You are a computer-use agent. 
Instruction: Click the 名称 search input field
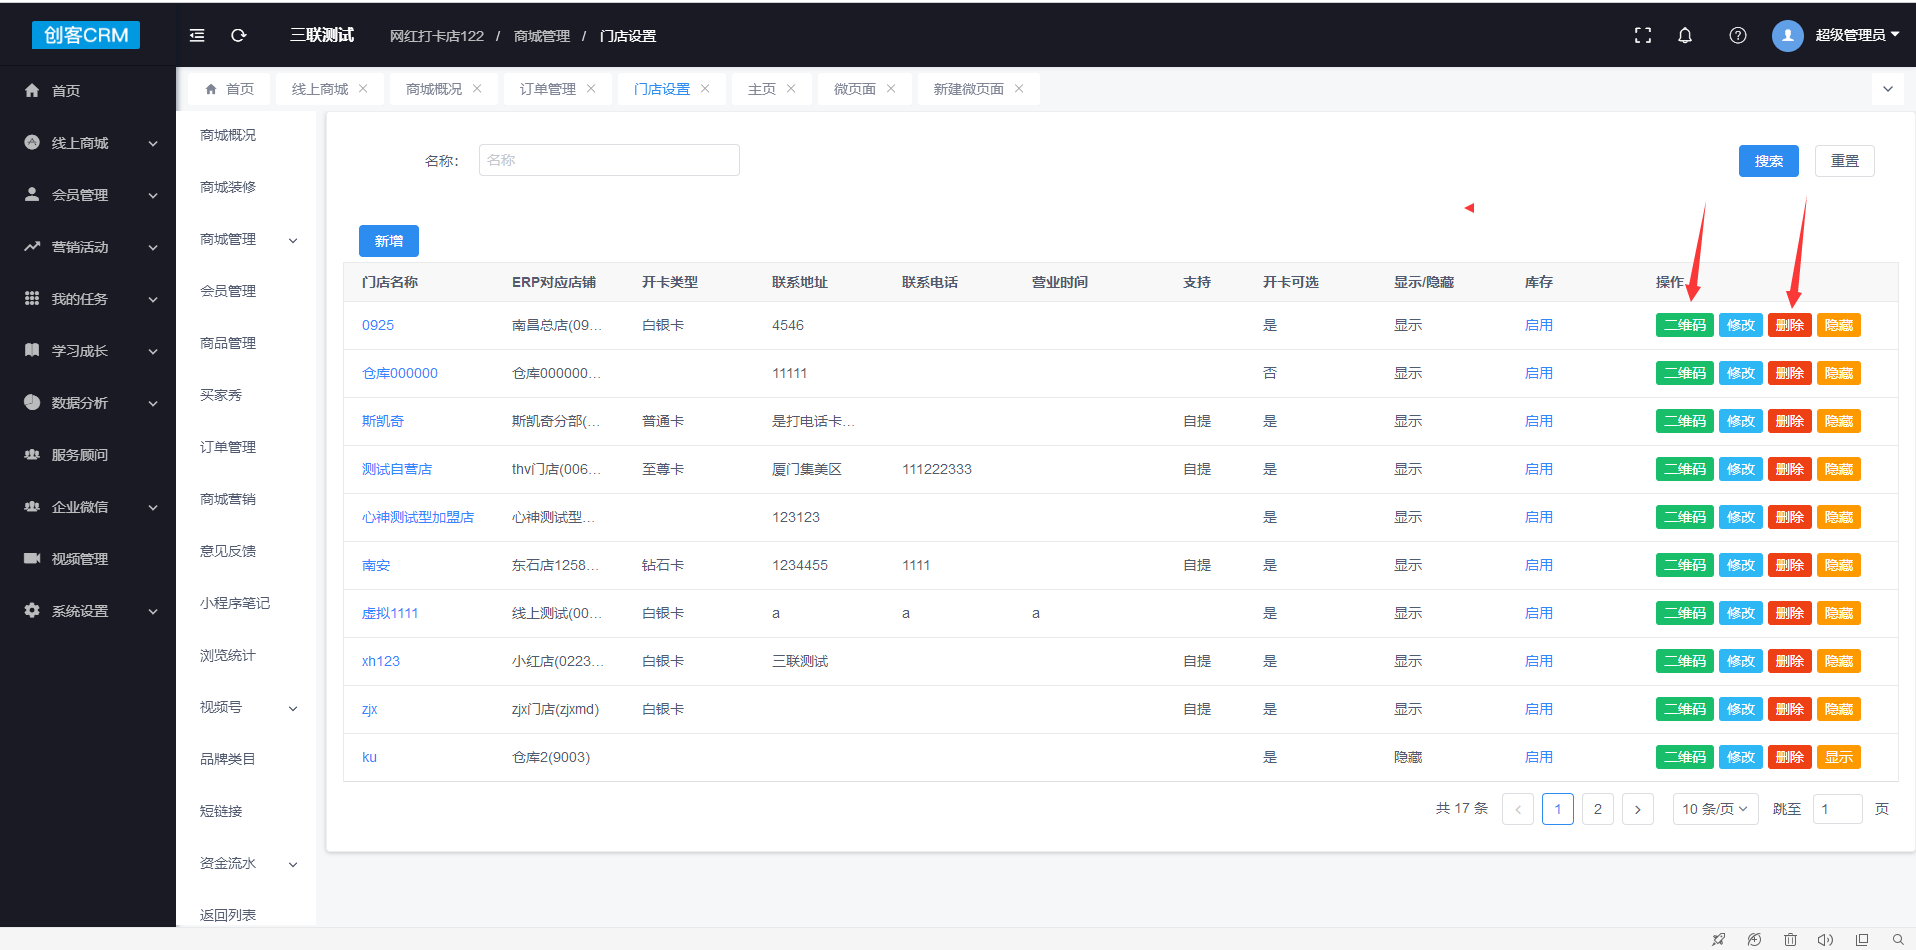tap(608, 160)
